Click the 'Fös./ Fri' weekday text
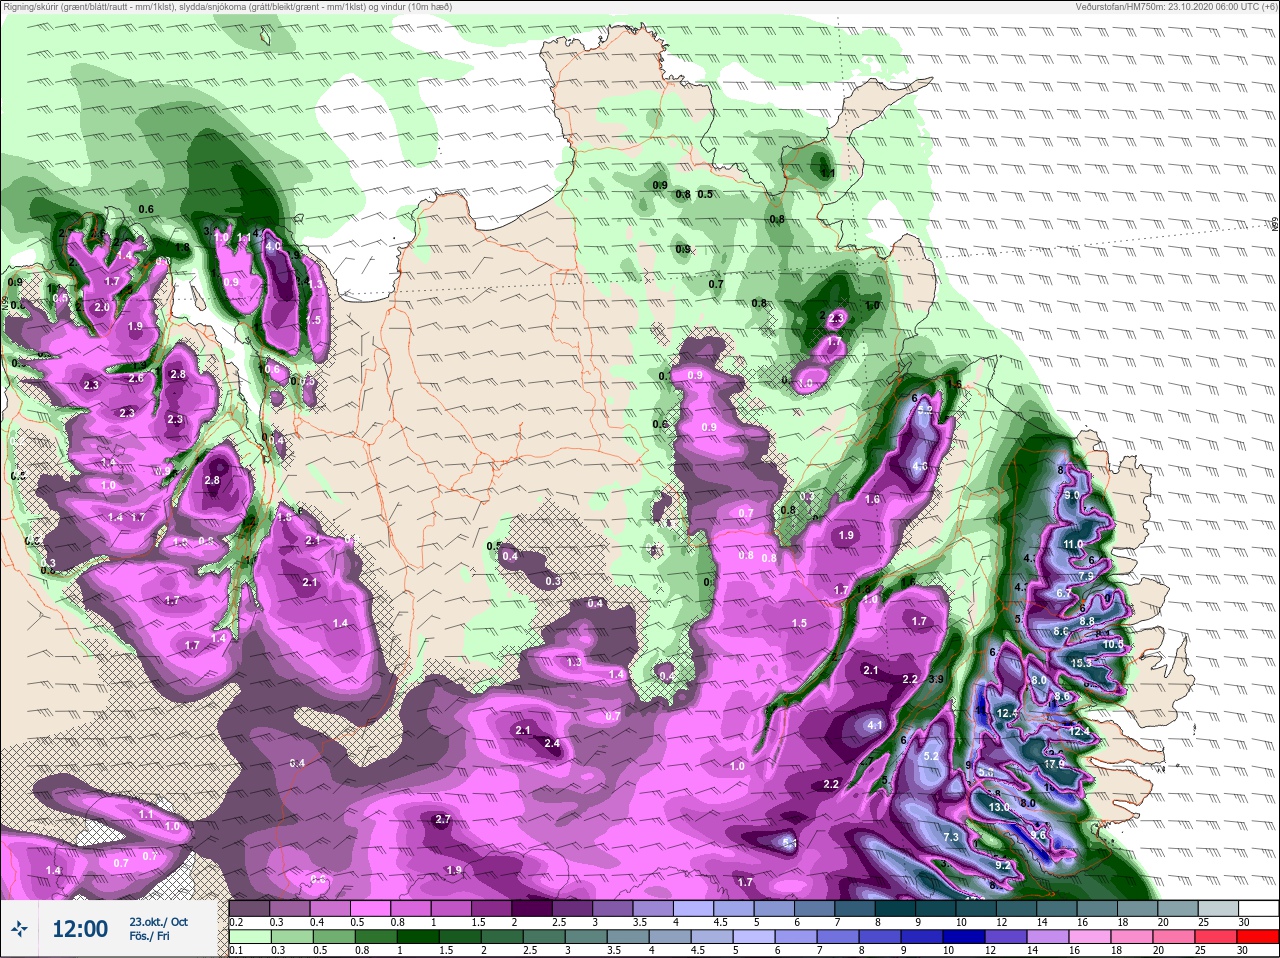Screen dimensions: 1280x958 pos(149,936)
